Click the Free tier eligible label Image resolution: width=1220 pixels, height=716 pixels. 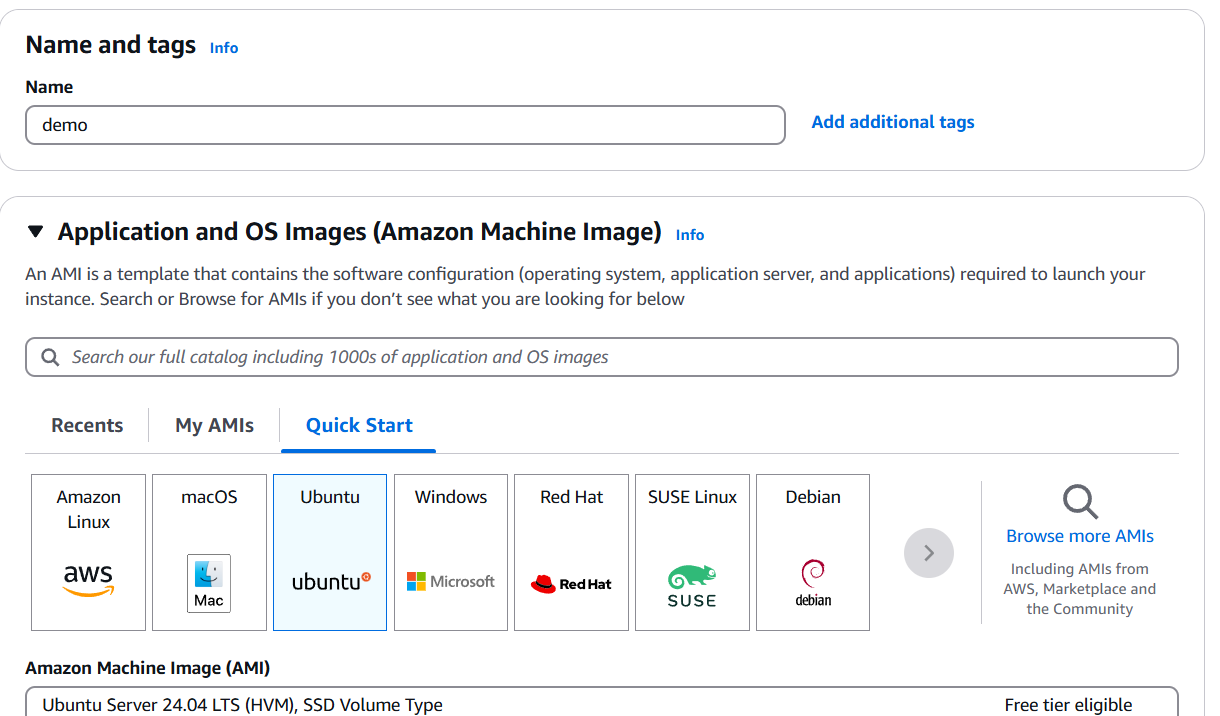pyautogui.click(x=1068, y=705)
